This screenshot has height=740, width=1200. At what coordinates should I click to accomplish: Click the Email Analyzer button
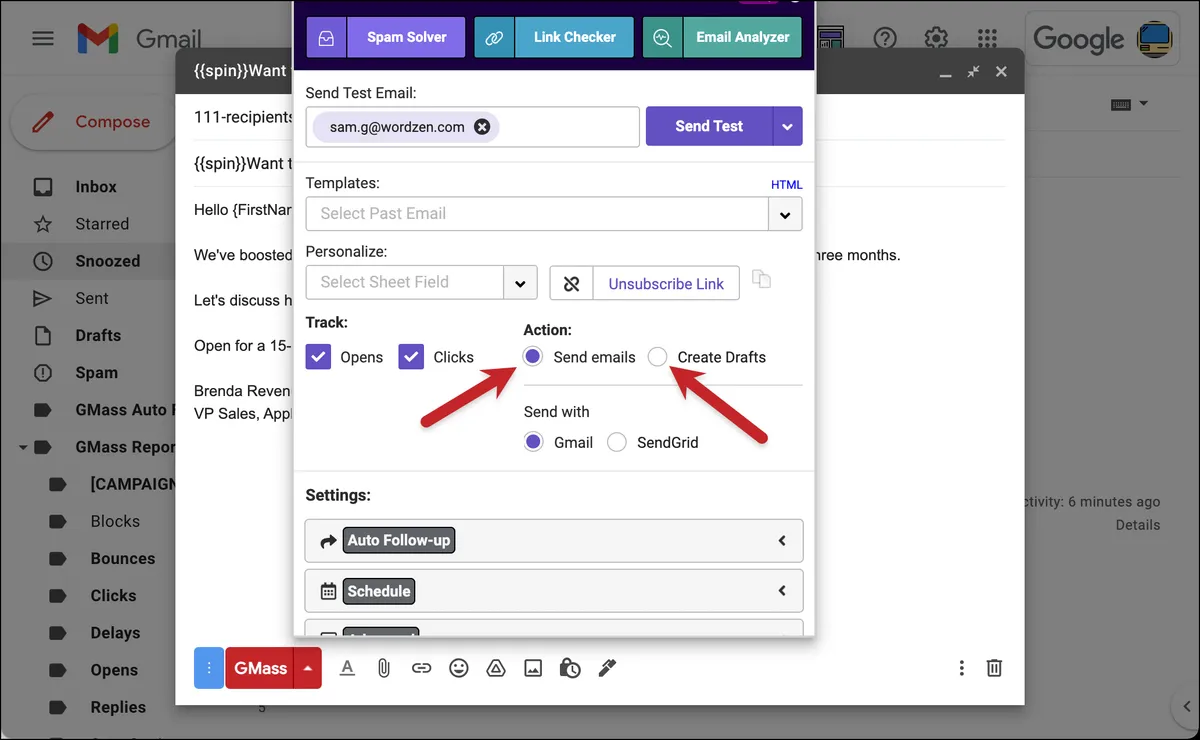point(722,37)
